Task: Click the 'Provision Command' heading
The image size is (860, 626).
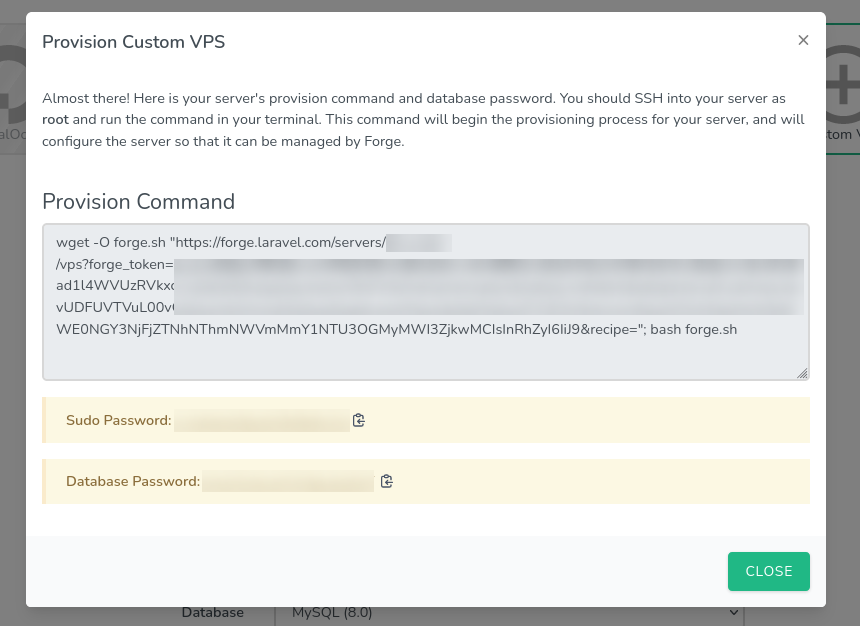Action: tap(138, 201)
